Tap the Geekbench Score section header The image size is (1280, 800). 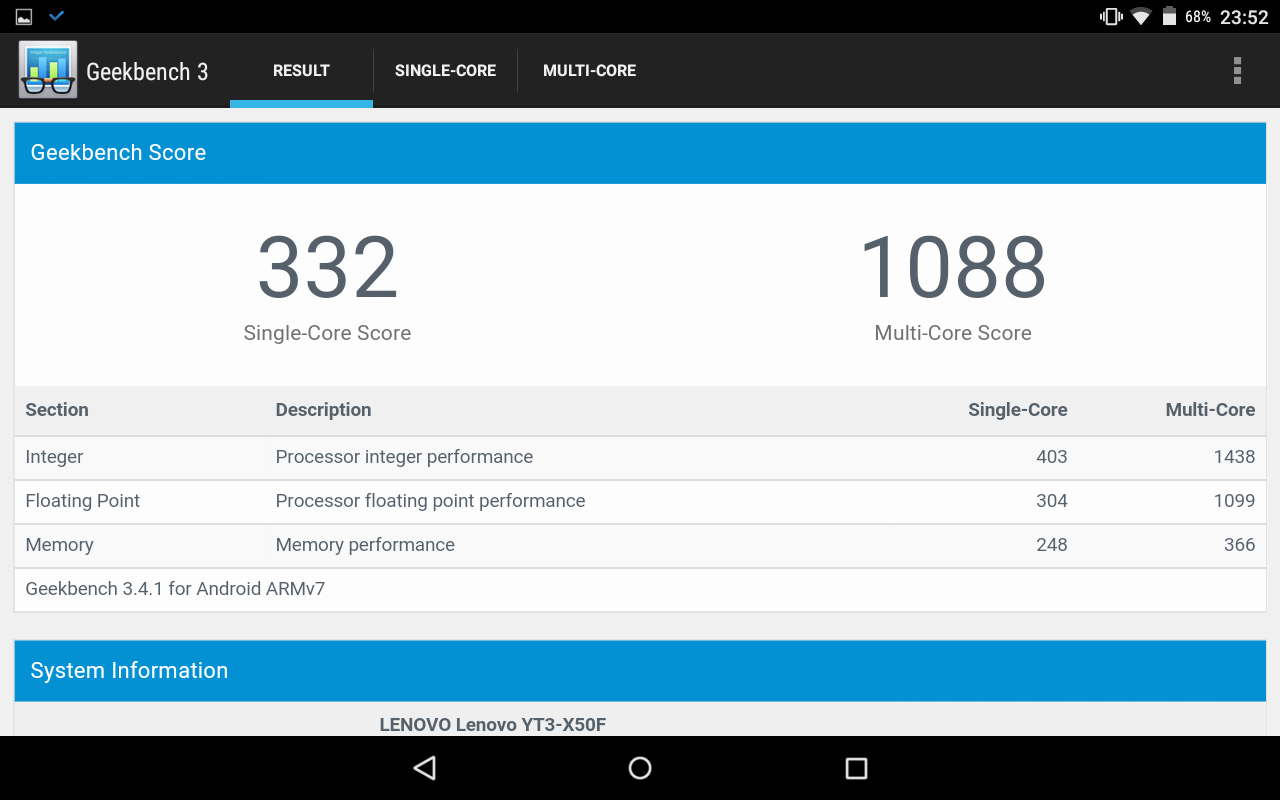(x=640, y=153)
